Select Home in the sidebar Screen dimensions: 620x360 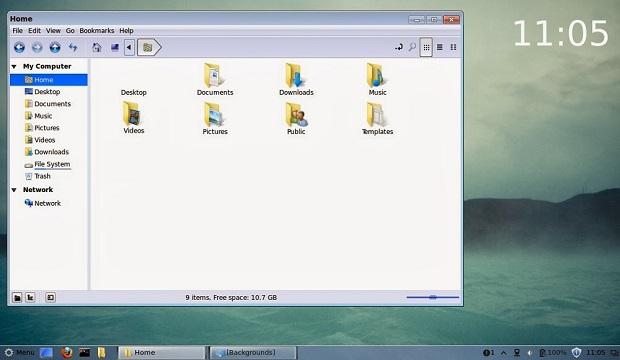point(49,80)
